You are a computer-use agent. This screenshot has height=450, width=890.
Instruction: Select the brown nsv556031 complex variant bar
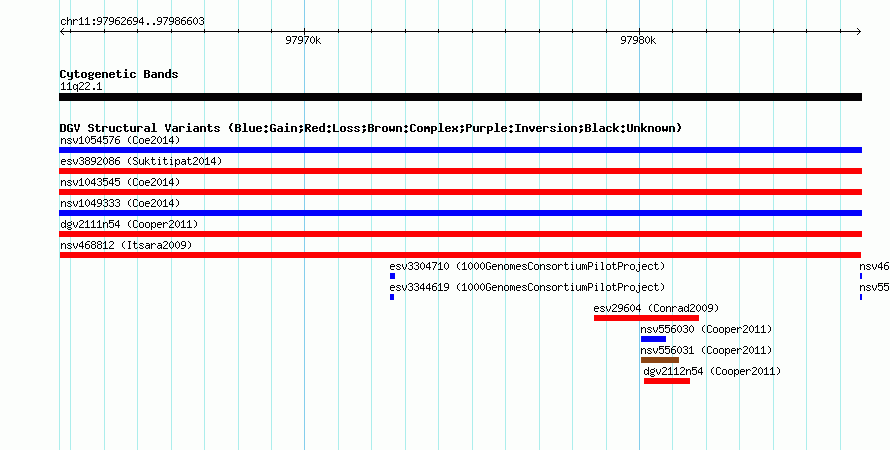(660, 360)
